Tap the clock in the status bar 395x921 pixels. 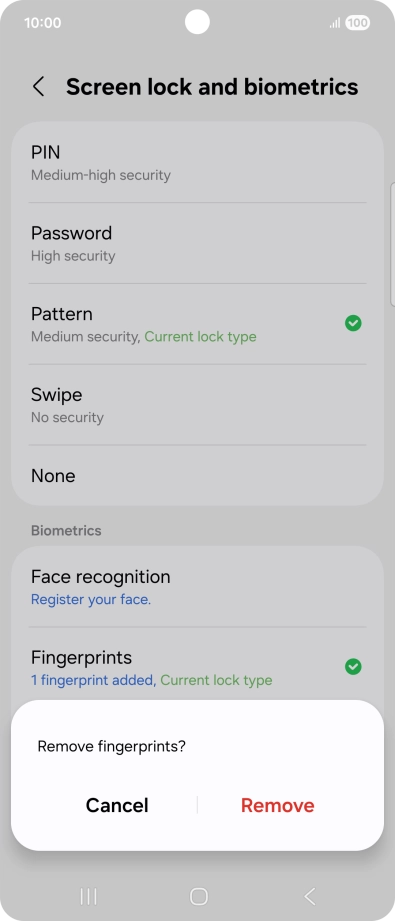pyautogui.click(x=42, y=23)
